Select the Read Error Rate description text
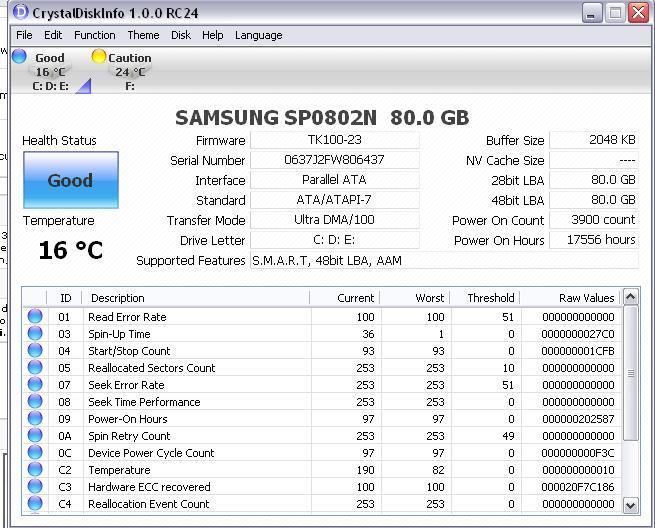This screenshot has width=655, height=528. tap(127, 317)
